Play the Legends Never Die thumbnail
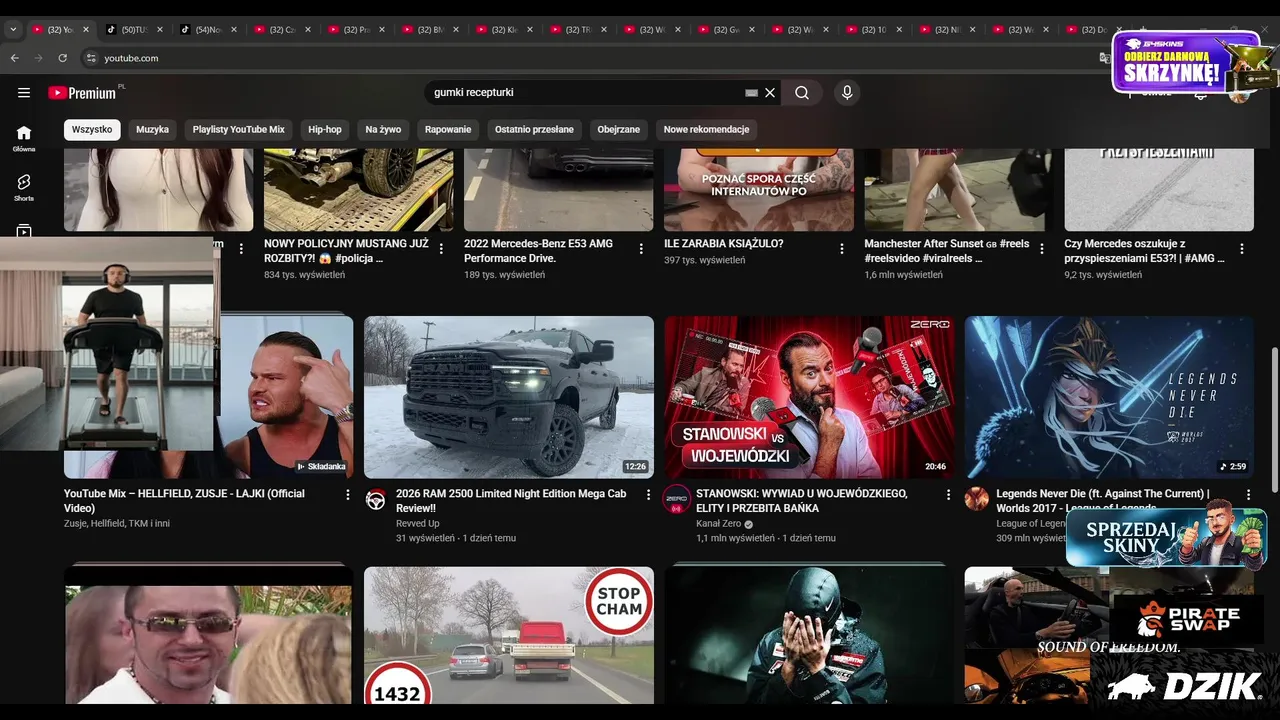The height and width of the screenshot is (720, 1280). pos(1109,397)
